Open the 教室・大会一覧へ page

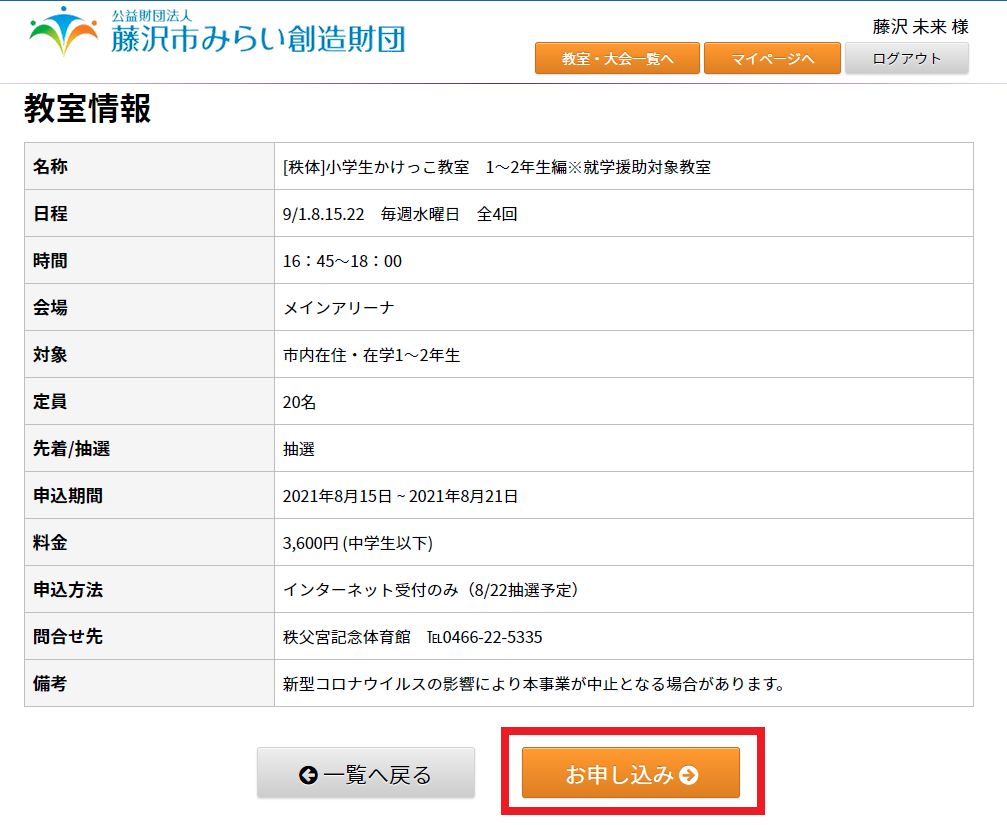point(617,59)
